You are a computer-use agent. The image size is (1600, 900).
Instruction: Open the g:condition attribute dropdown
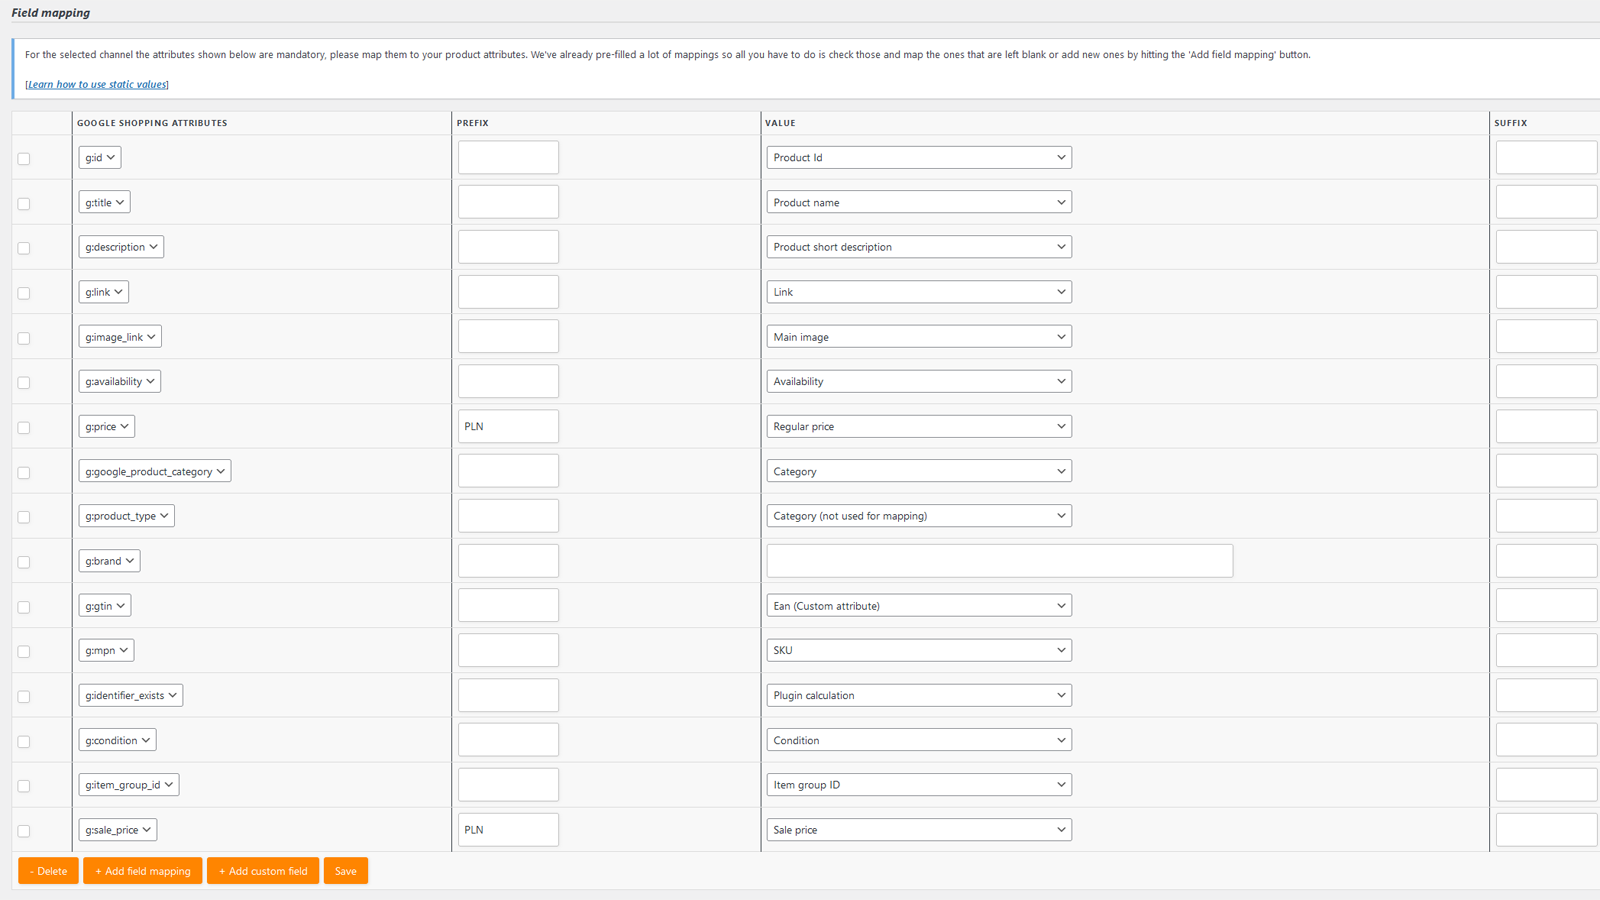pyautogui.click(x=118, y=740)
